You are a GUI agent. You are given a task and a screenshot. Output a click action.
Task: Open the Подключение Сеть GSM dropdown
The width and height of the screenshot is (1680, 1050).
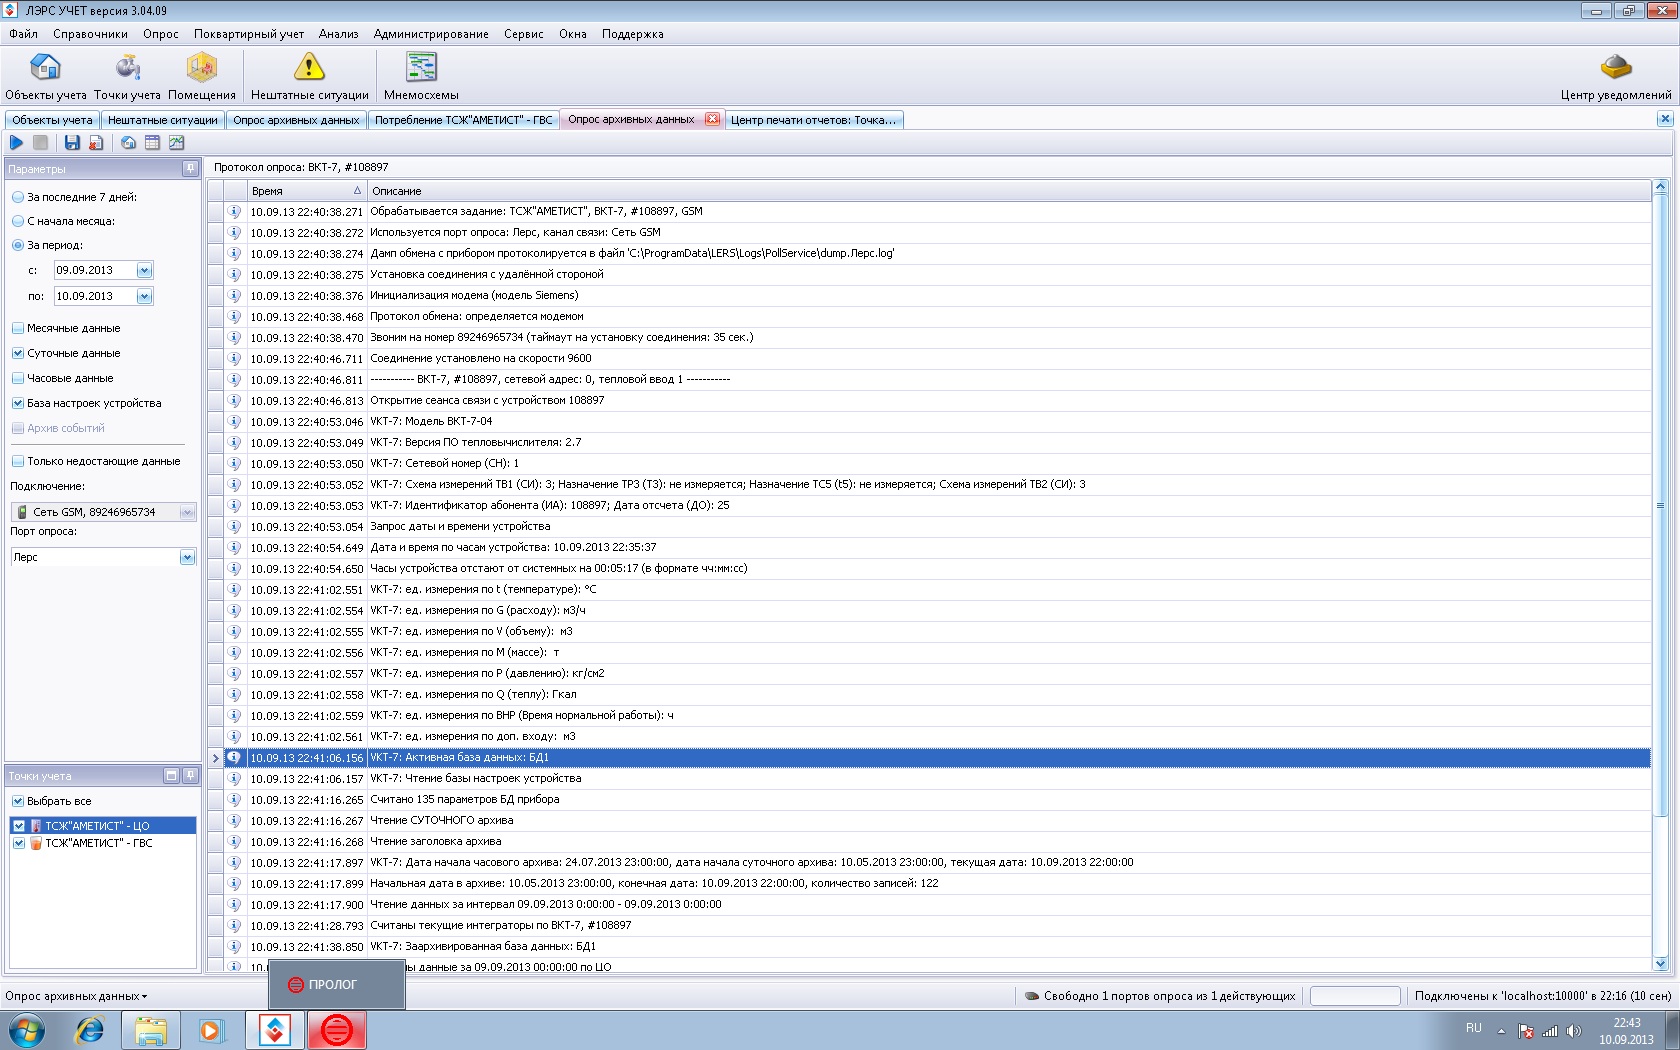tap(187, 512)
